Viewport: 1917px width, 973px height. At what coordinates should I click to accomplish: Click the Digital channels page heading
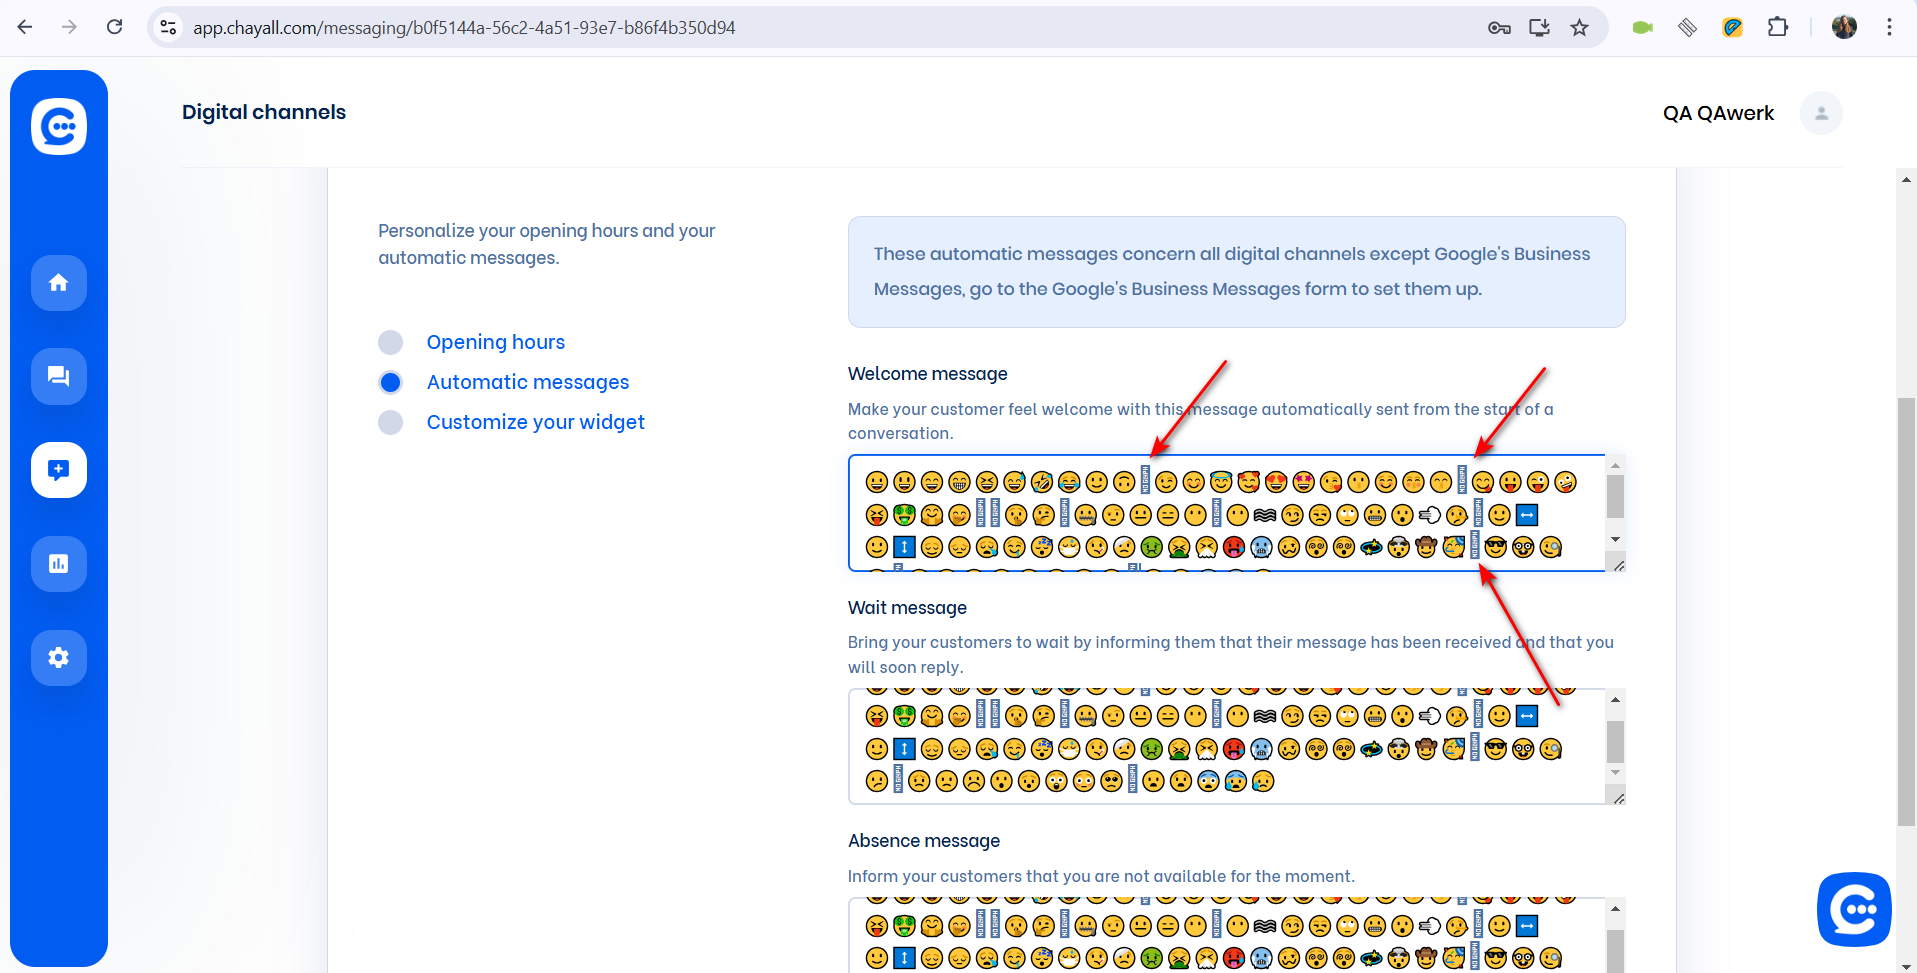tap(264, 112)
